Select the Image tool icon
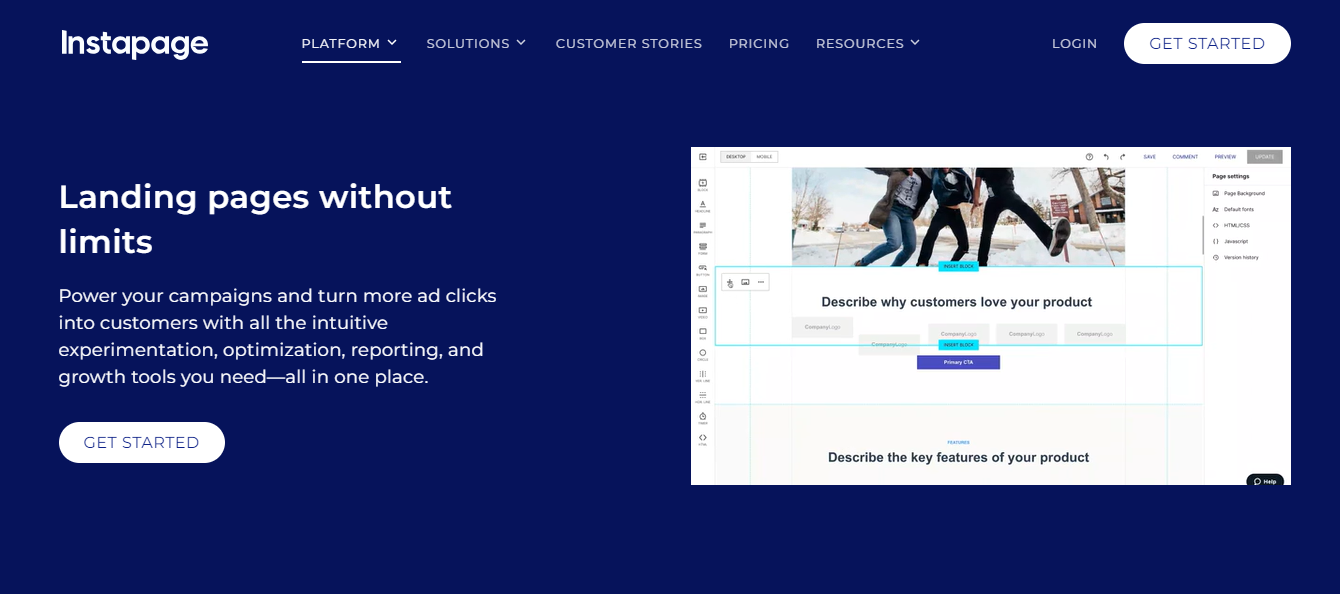This screenshot has width=1340, height=594. 703,291
